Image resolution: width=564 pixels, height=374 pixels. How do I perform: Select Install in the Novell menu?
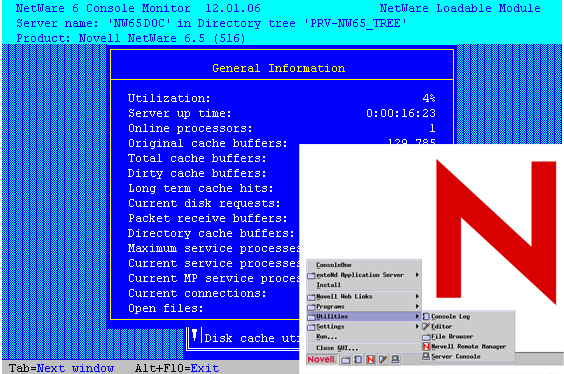[364, 285]
